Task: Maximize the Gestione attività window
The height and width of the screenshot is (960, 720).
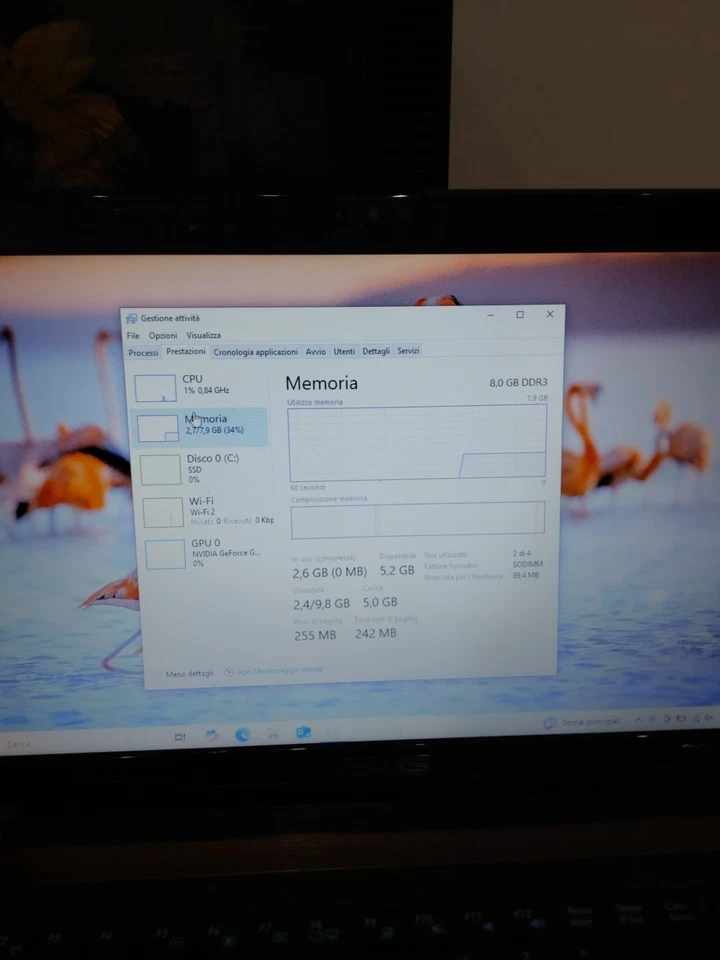Action: tap(520, 315)
